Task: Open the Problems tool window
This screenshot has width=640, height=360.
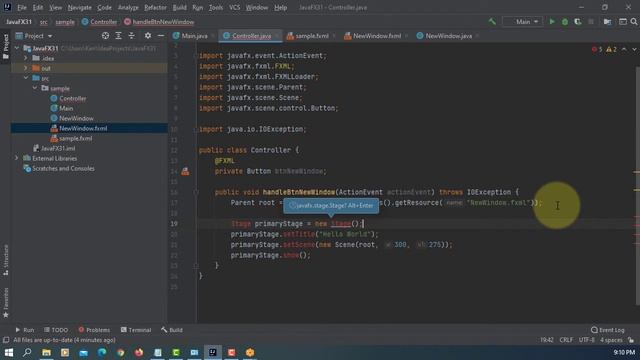Action: pos(94,330)
